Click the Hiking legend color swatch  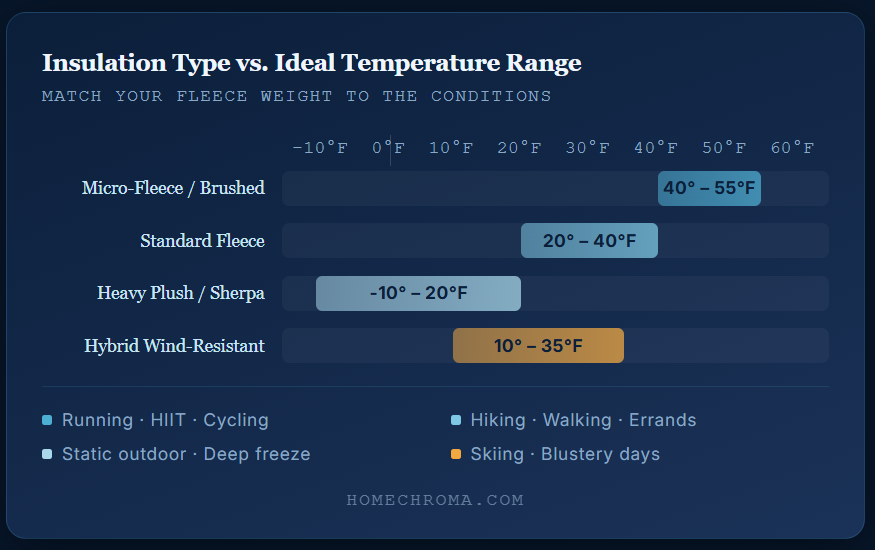[x=456, y=420]
